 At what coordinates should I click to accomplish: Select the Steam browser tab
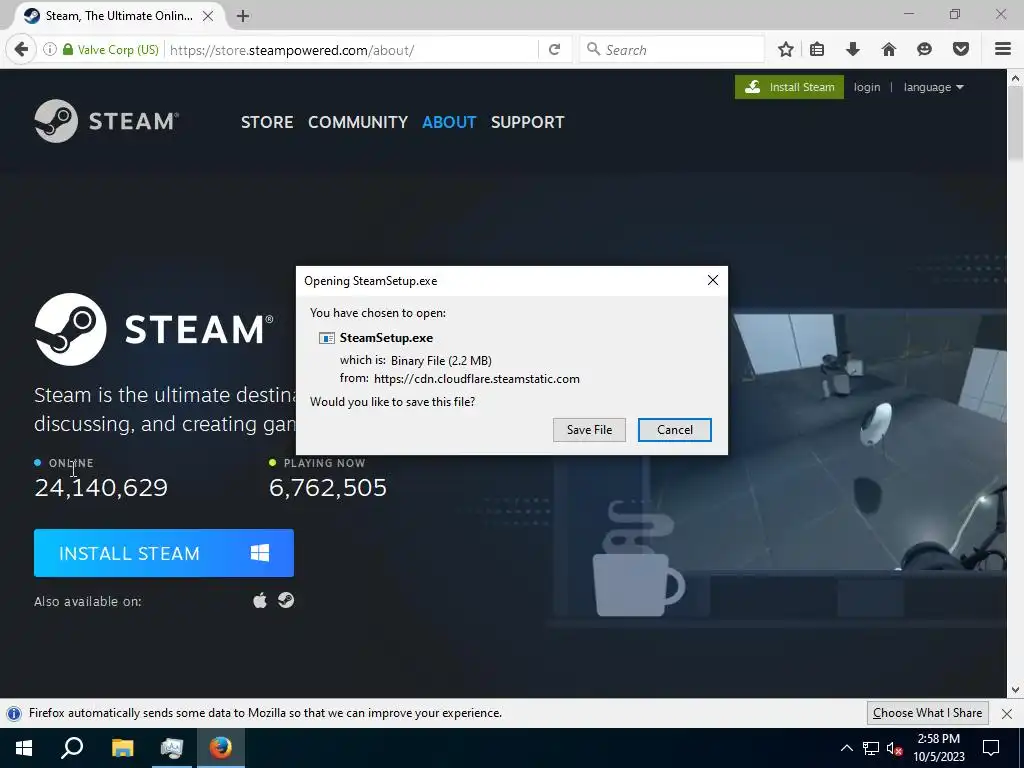(118, 16)
